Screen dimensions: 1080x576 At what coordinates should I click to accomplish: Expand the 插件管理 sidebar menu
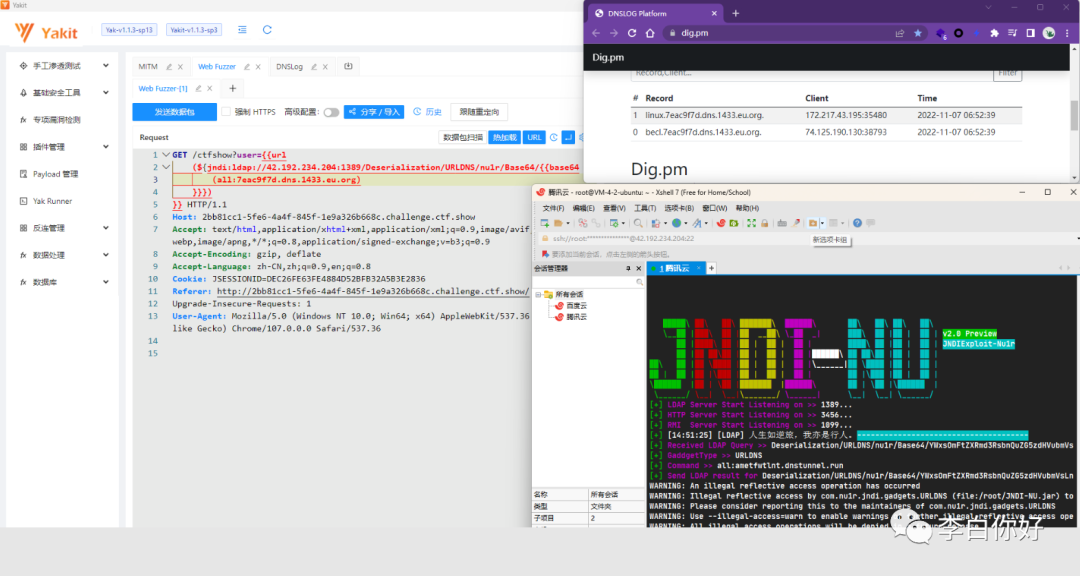pyautogui.click(x=105, y=147)
